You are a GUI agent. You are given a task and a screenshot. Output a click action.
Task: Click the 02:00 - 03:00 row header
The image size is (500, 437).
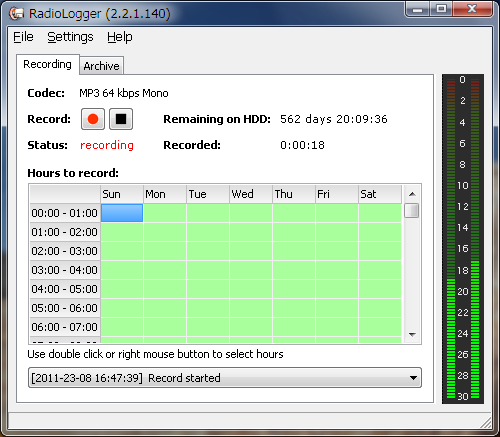pos(65,251)
